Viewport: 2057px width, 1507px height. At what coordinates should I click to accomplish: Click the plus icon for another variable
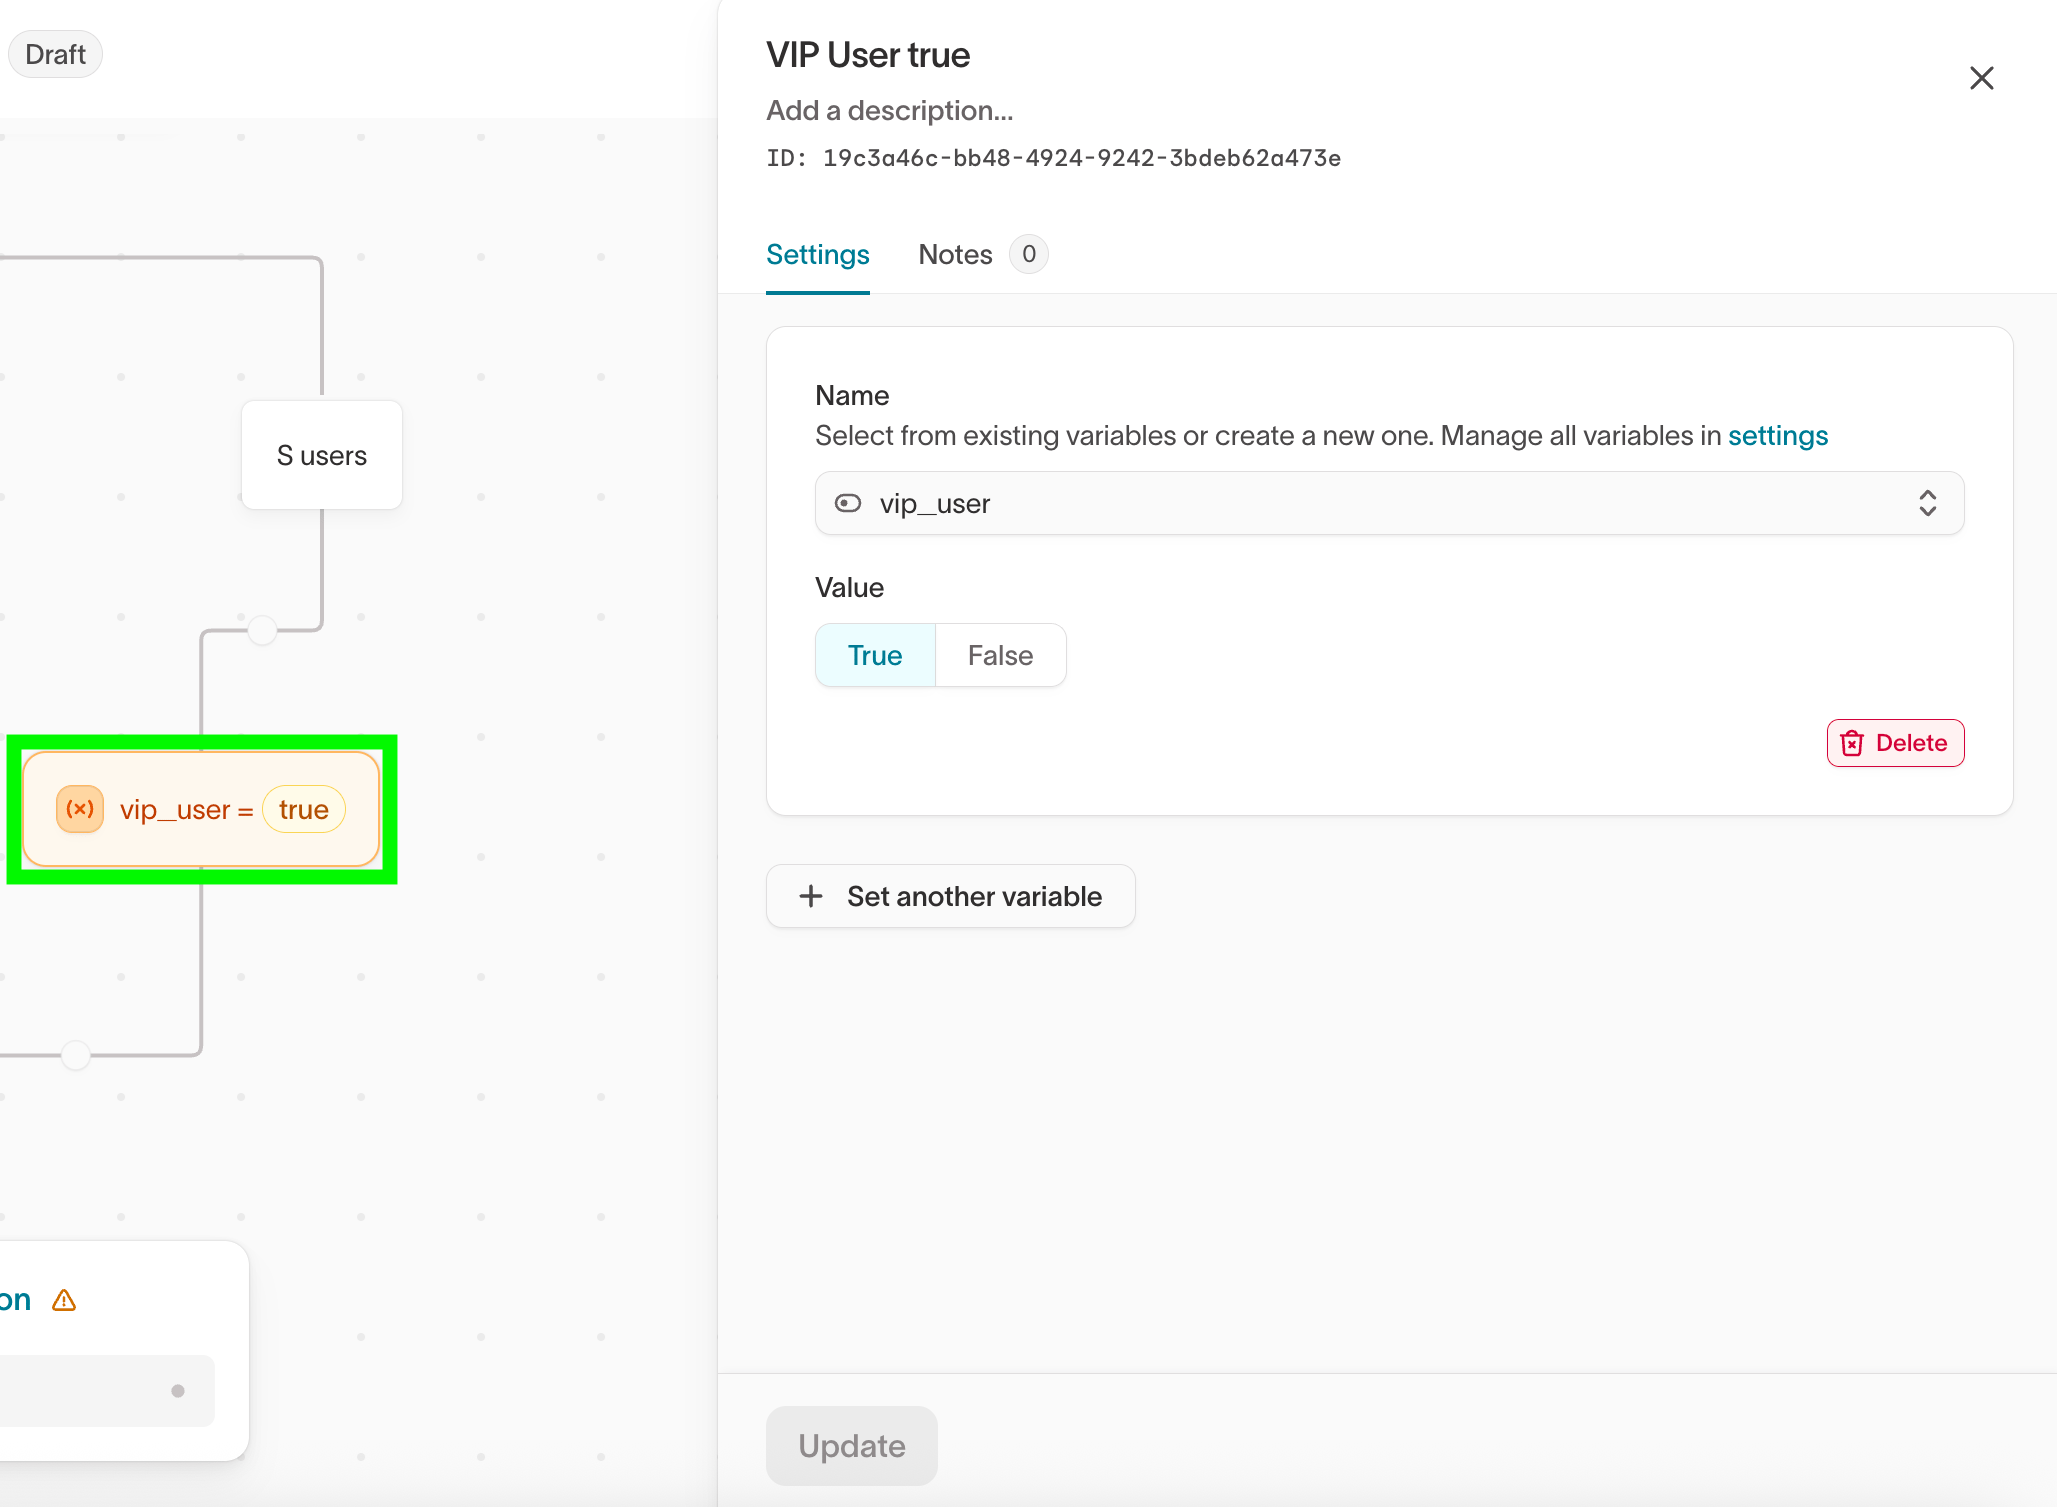click(x=811, y=896)
